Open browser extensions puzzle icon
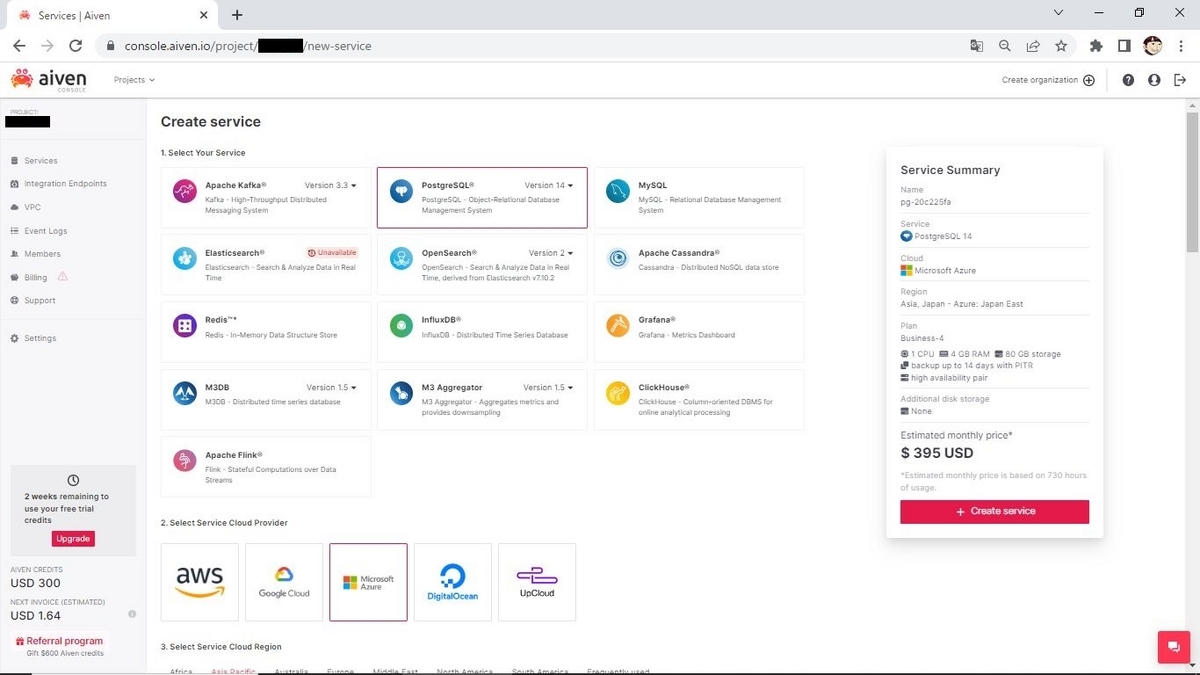The width and height of the screenshot is (1200, 675). 1096,46
